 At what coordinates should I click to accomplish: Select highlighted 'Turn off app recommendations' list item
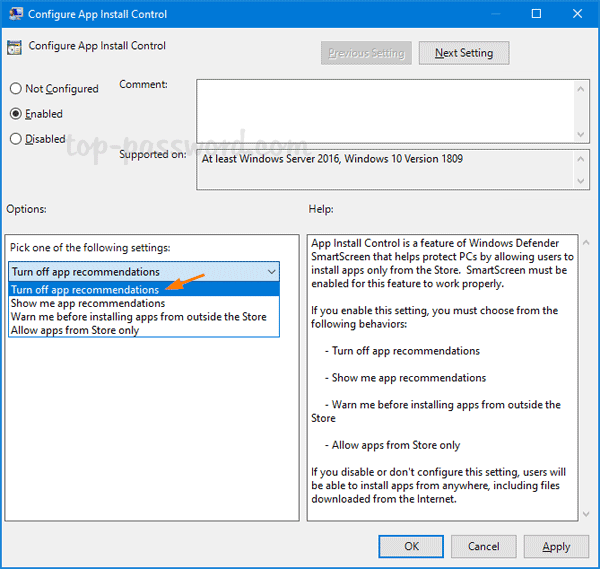[x=85, y=290]
